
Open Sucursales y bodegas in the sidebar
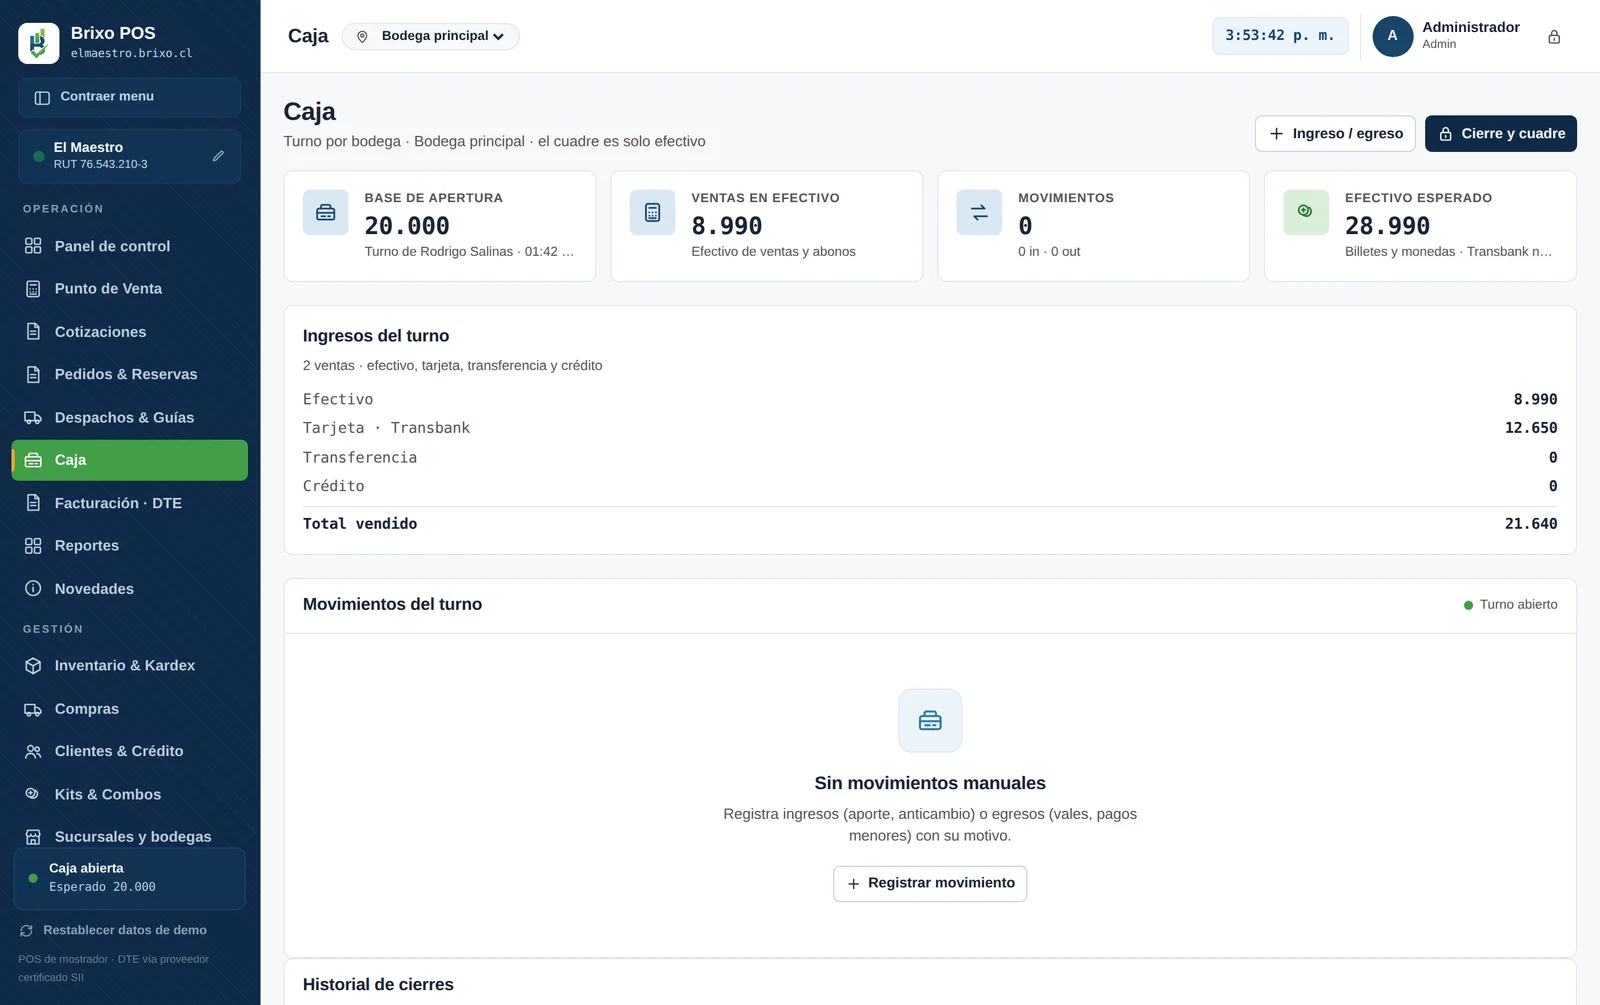[129, 836]
